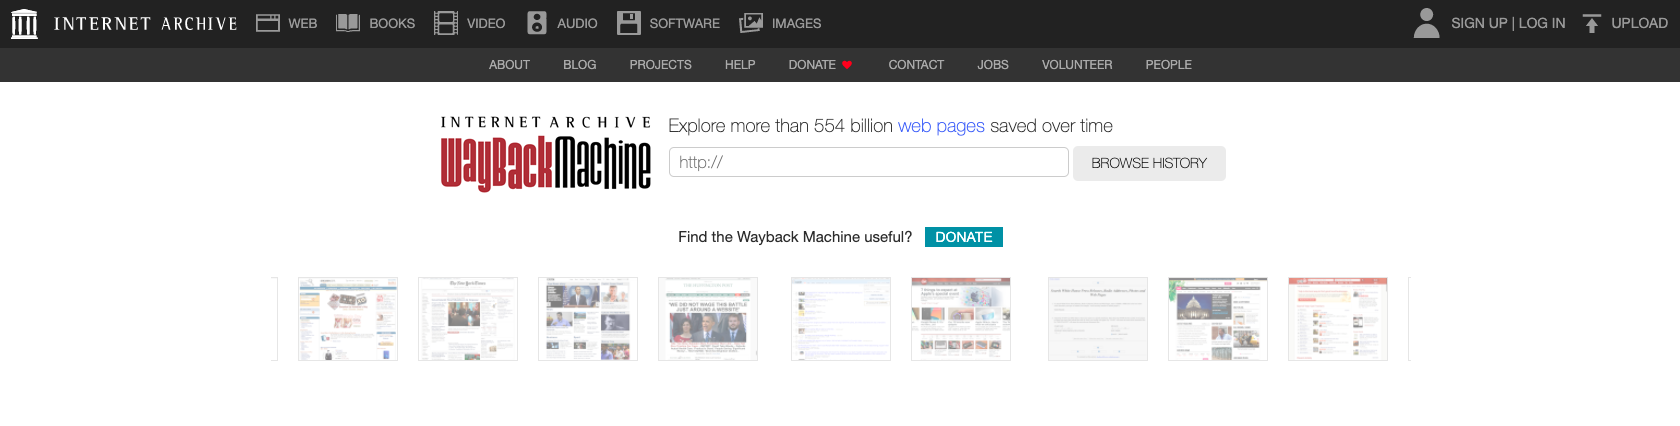Open the Blog menu item
This screenshot has height=426, width=1680.
580,65
